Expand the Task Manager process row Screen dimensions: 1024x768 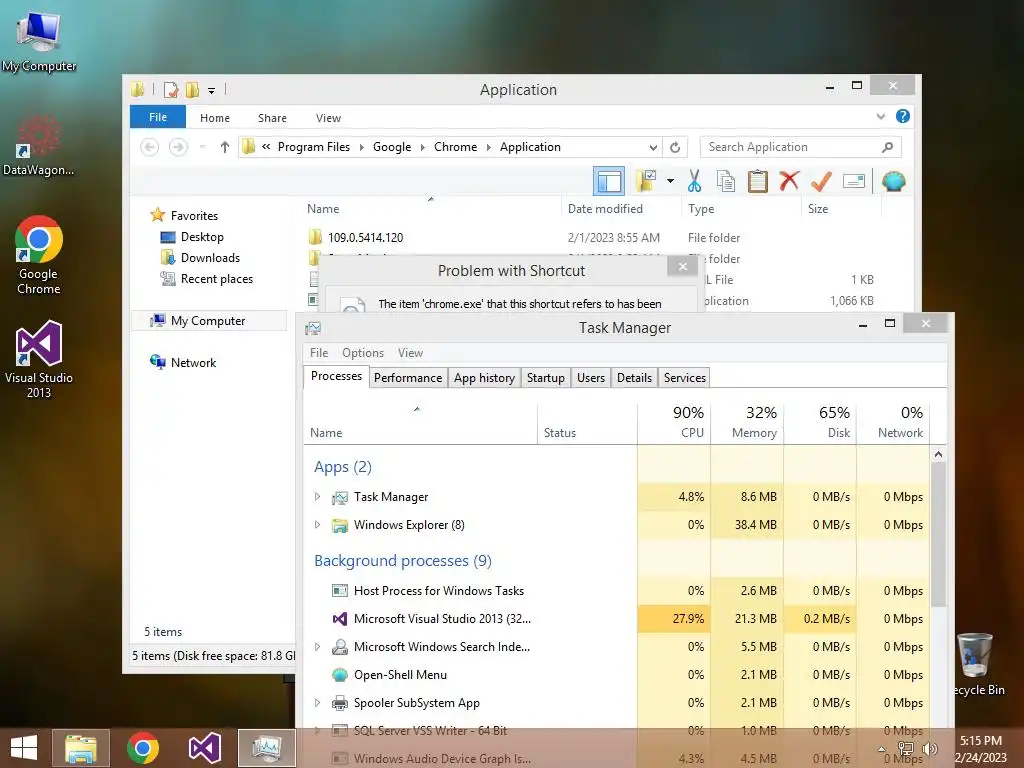317,497
